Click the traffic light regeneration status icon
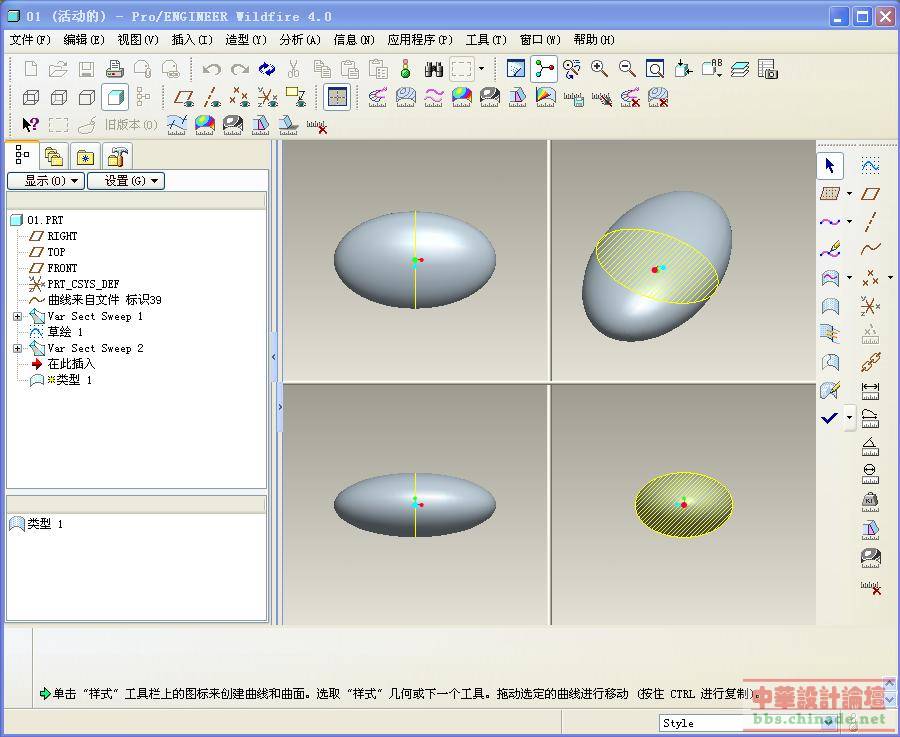Image resolution: width=900 pixels, height=737 pixels. (406, 69)
